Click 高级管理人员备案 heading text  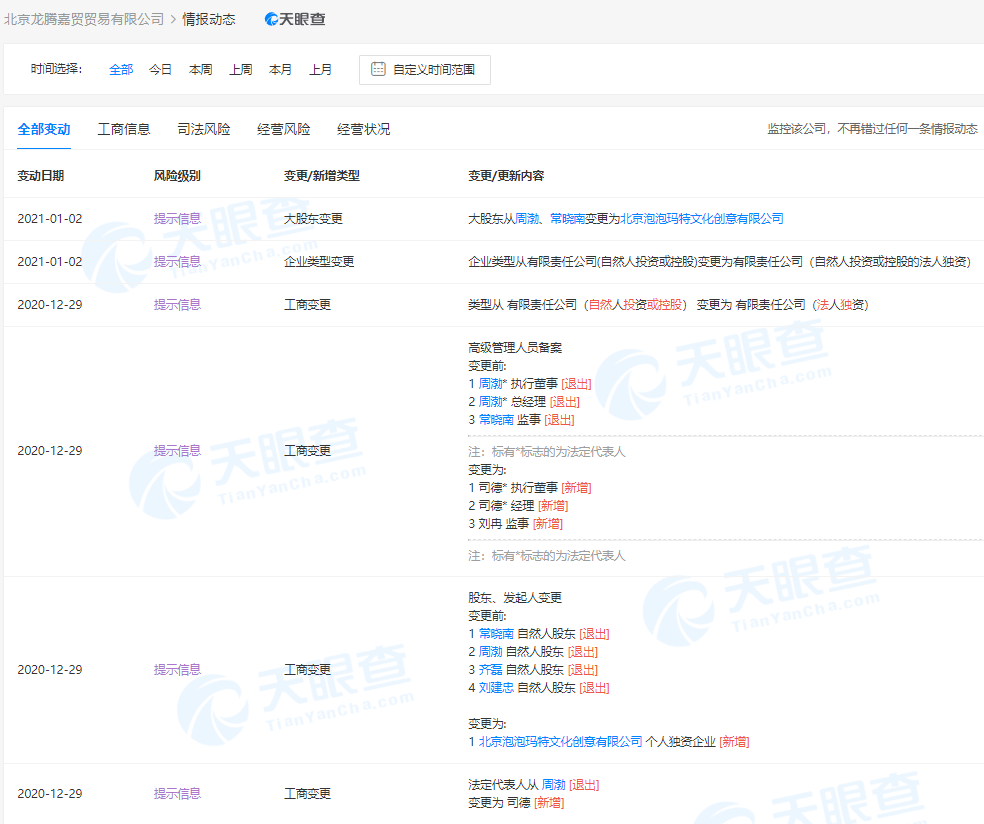click(x=515, y=348)
